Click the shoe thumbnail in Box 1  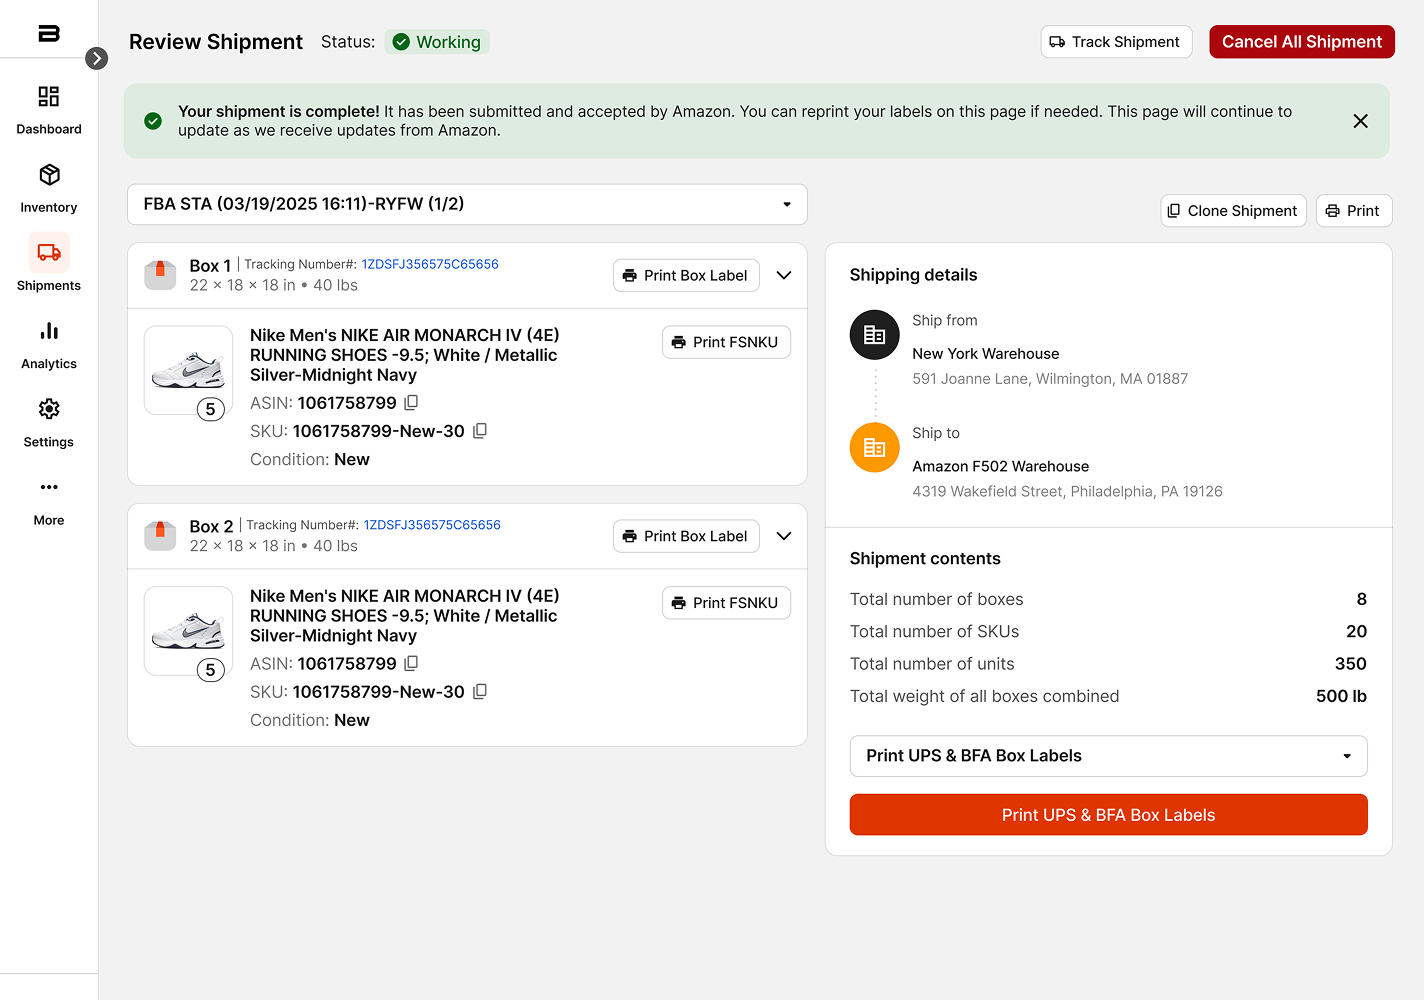188,370
